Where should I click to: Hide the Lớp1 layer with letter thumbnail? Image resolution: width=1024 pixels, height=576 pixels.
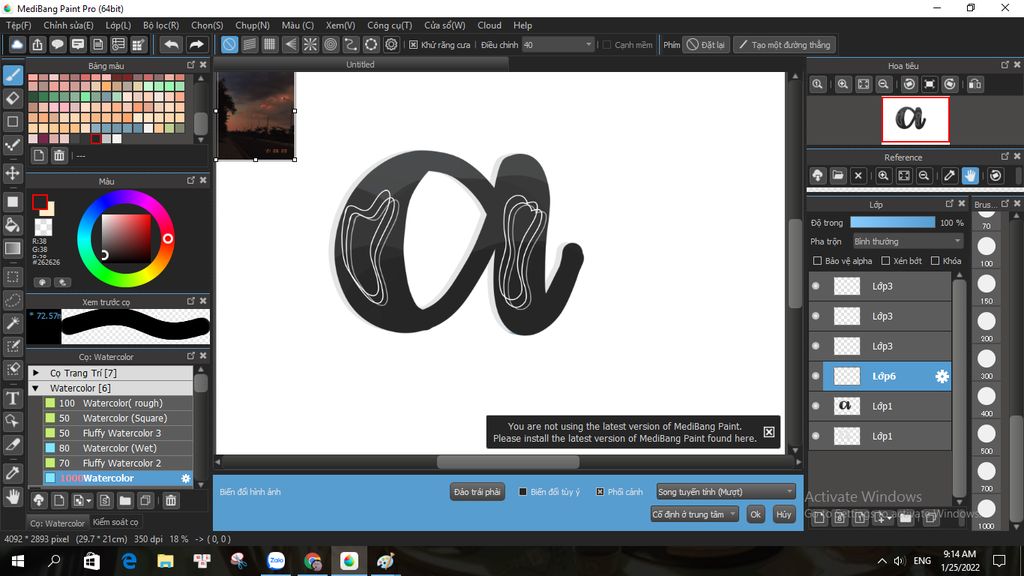point(816,406)
